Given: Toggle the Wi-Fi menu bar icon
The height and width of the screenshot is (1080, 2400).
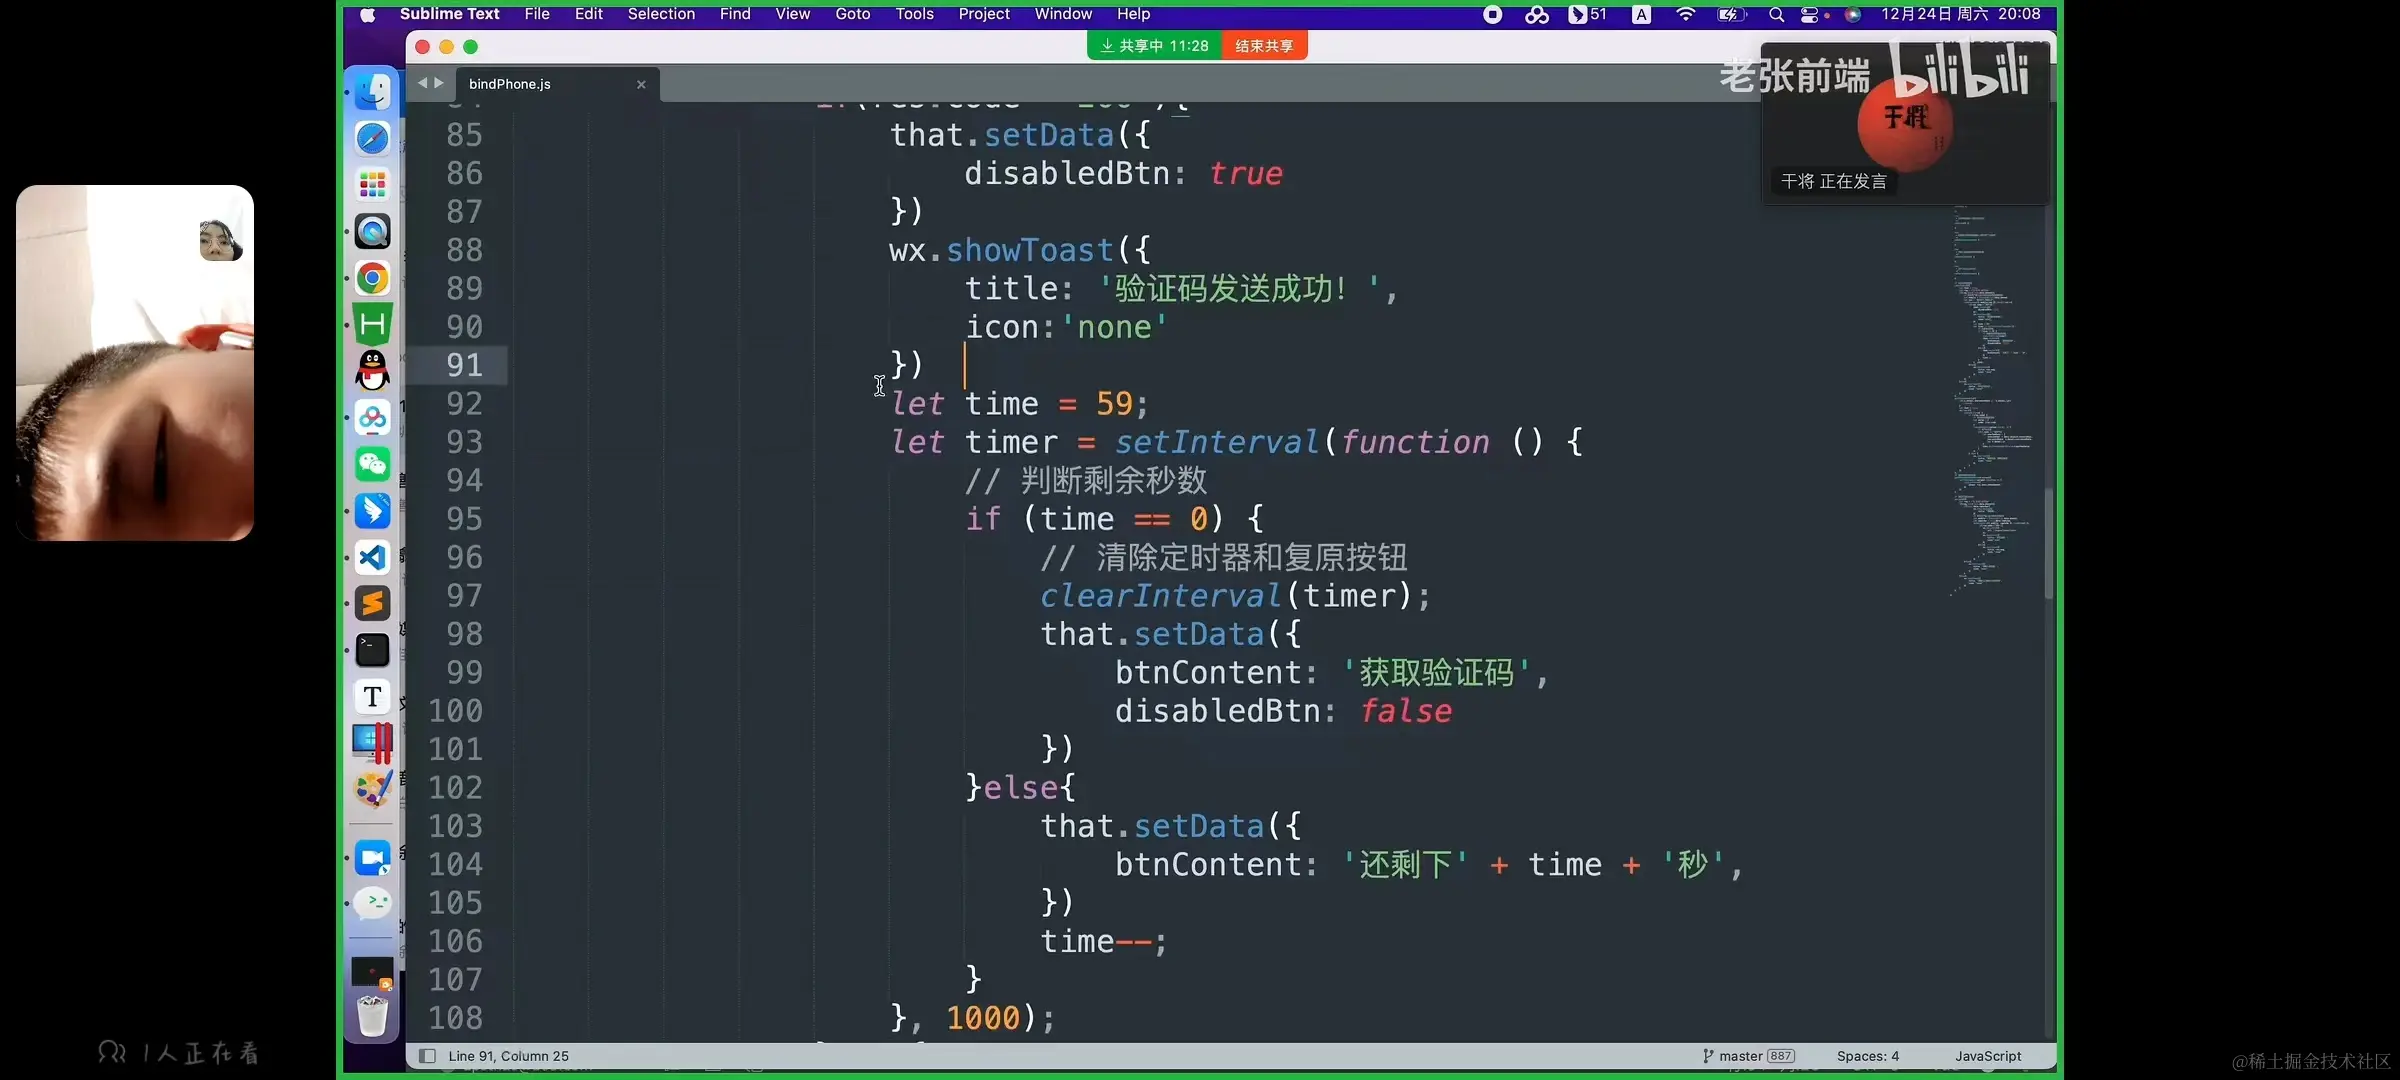Looking at the screenshot, I should (x=1685, y=14).
